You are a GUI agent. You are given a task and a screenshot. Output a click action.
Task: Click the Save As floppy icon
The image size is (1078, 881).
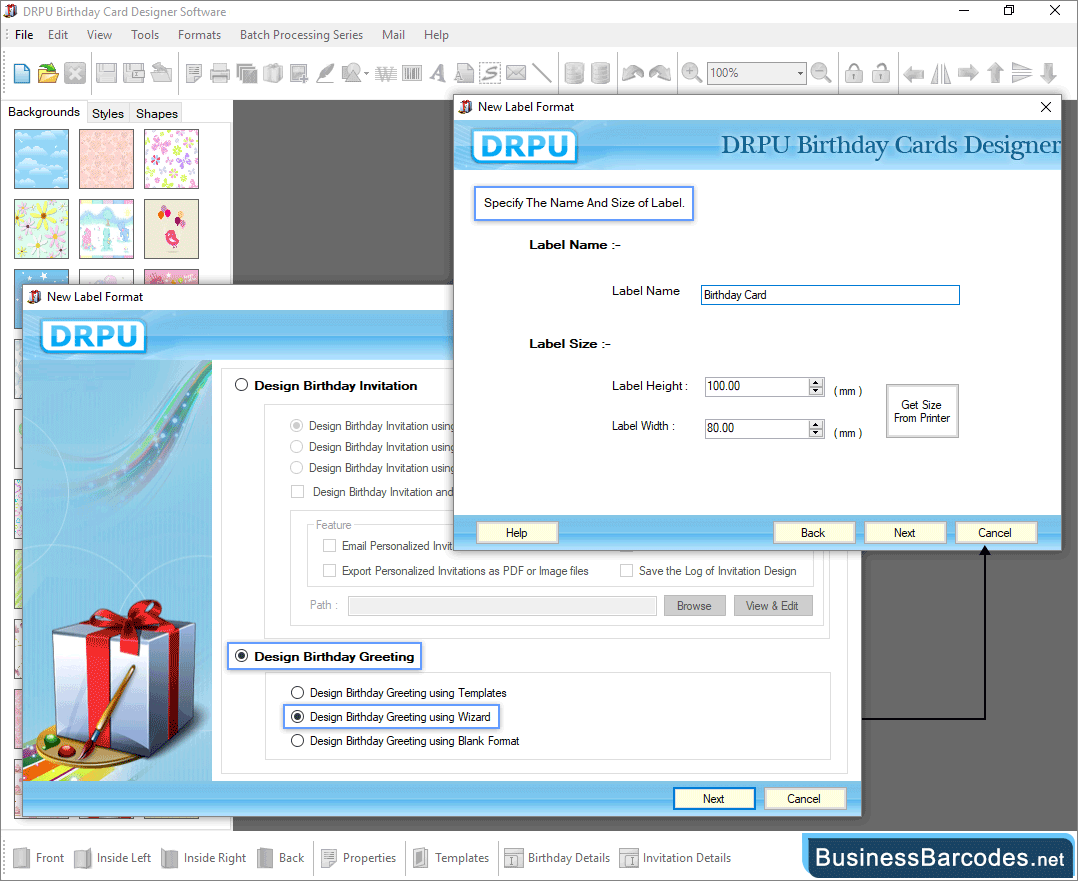(x=133, y=73)
